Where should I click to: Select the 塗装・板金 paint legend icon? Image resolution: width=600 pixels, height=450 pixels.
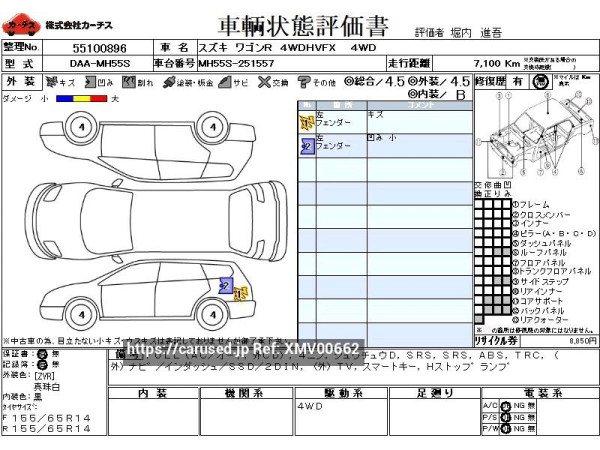[x=169, y=82]
